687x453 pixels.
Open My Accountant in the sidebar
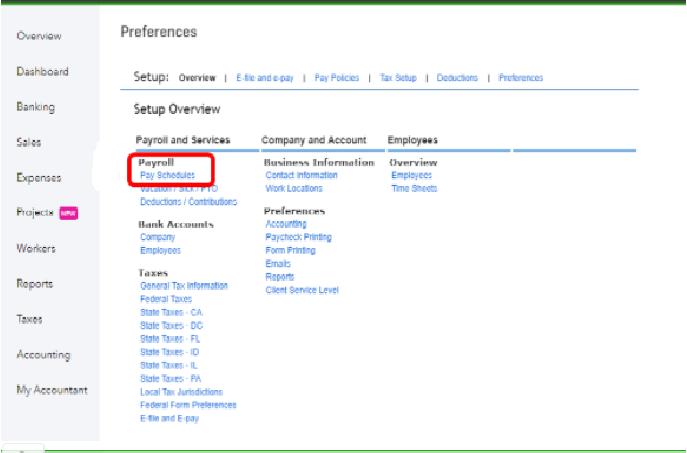[51, 390]
